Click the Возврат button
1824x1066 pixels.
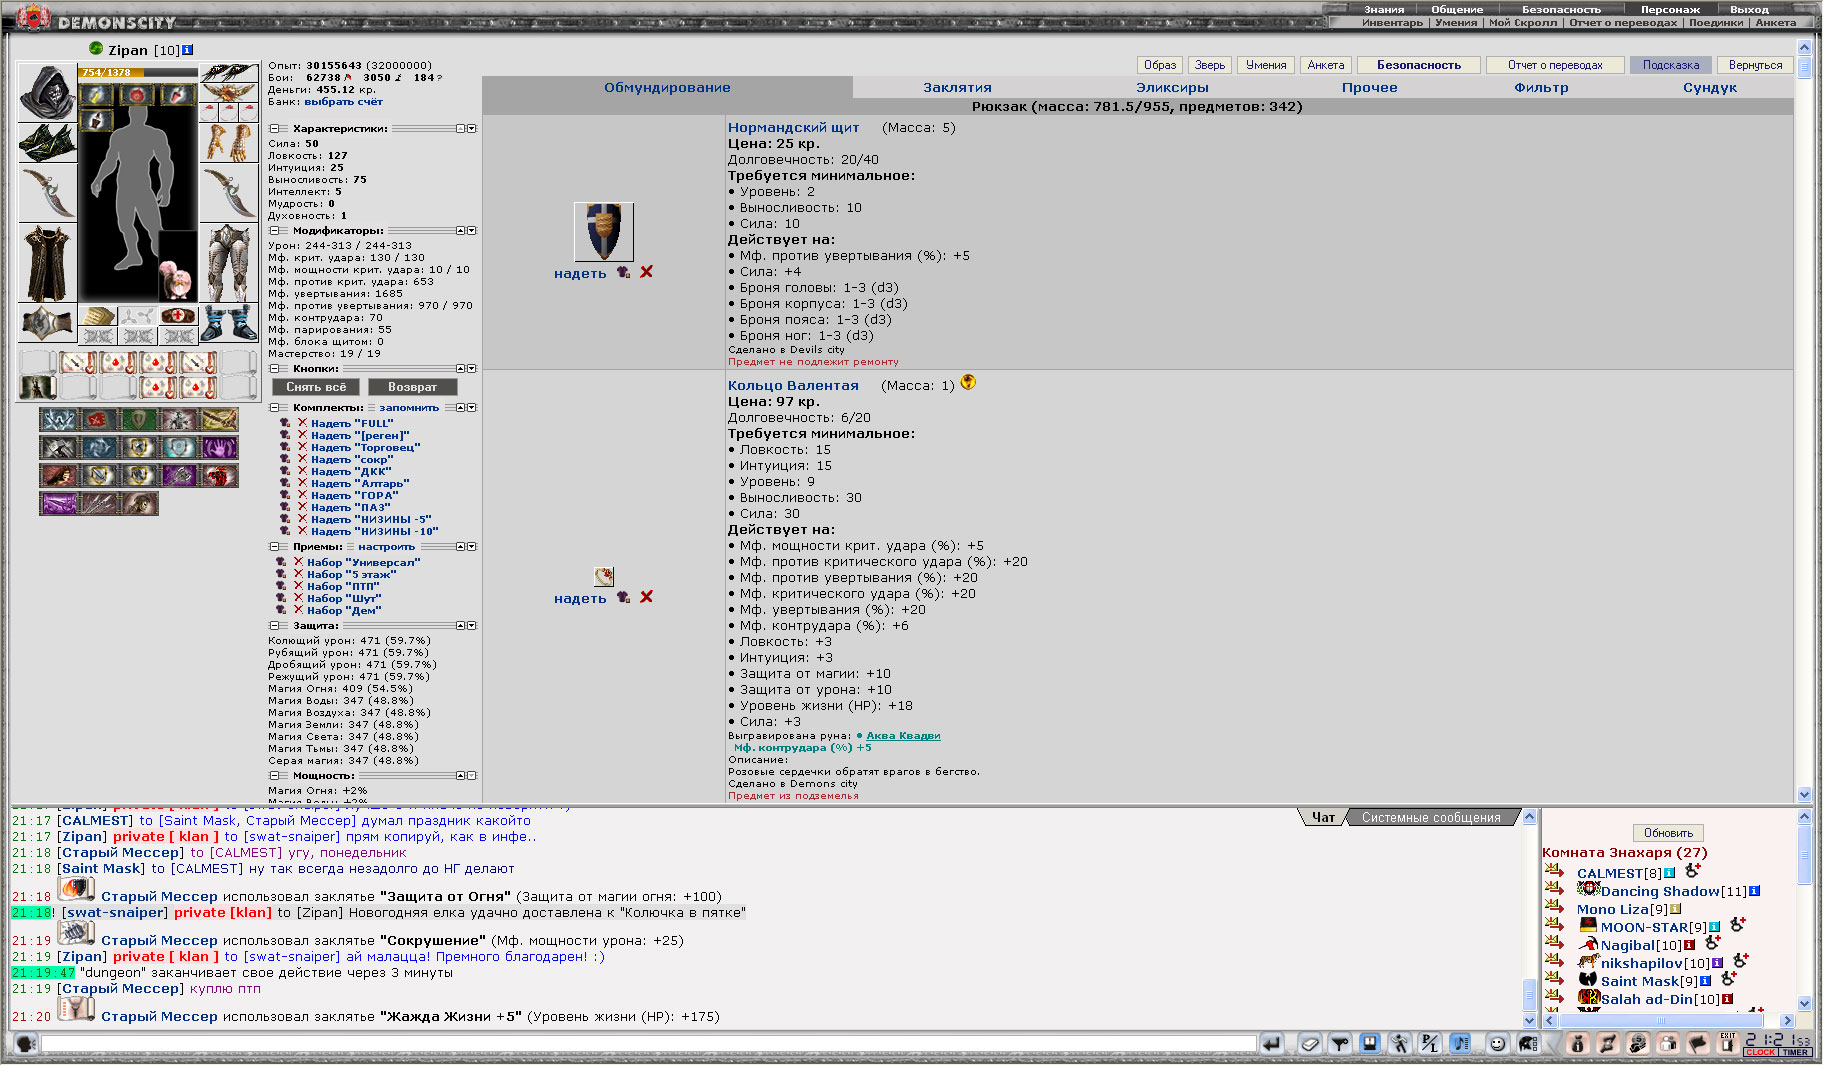pos(412,387)
